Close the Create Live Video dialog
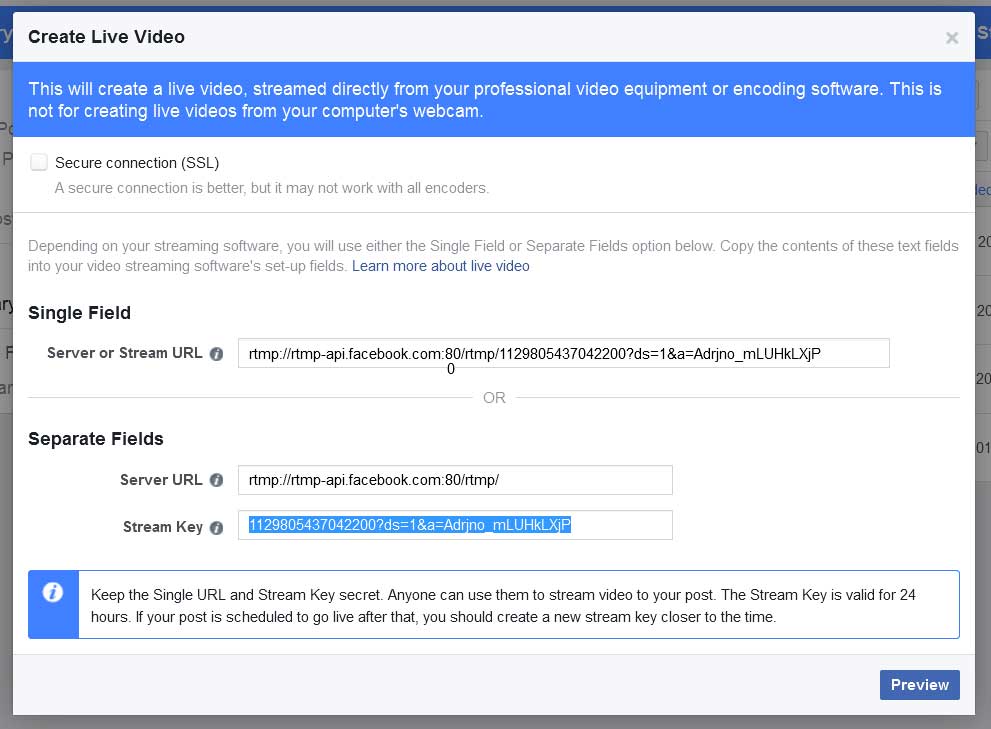Viewport: 991px width, 729px height. (x=952, y=38)
